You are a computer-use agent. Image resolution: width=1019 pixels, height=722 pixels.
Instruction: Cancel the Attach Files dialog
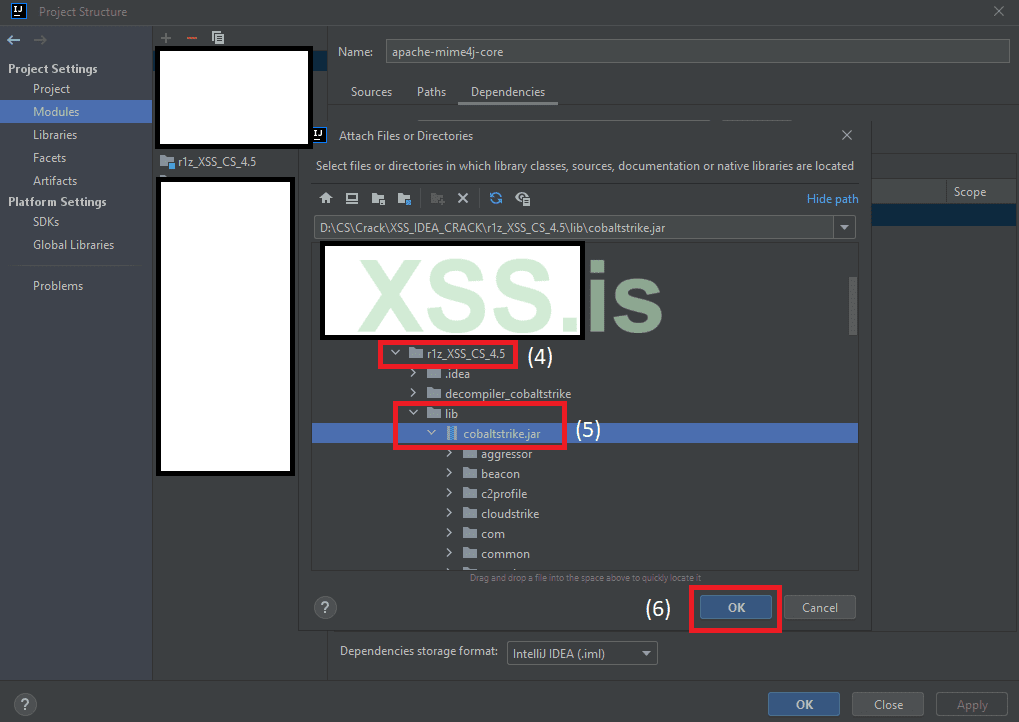point(819,608)
